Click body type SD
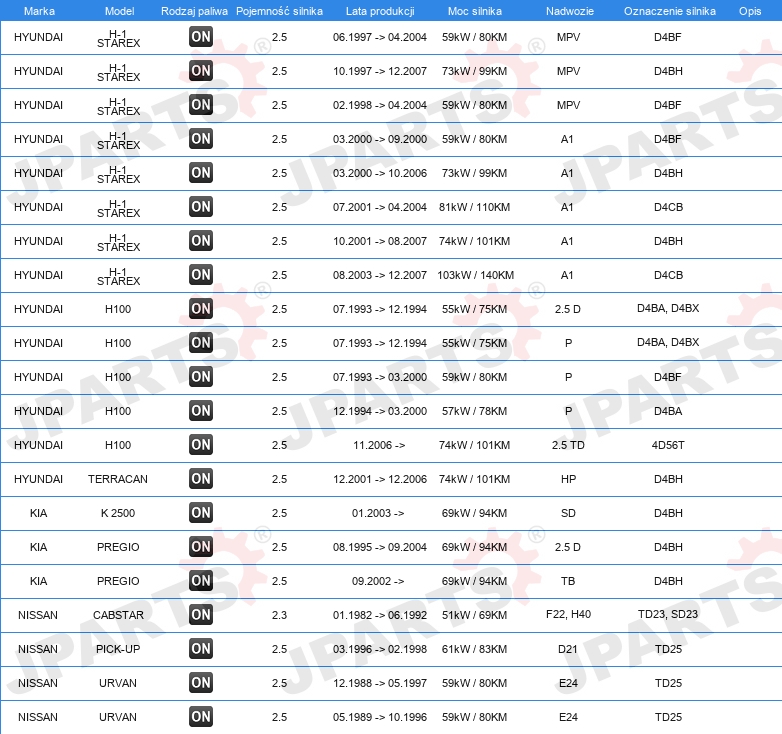 [x=568, y=513]
